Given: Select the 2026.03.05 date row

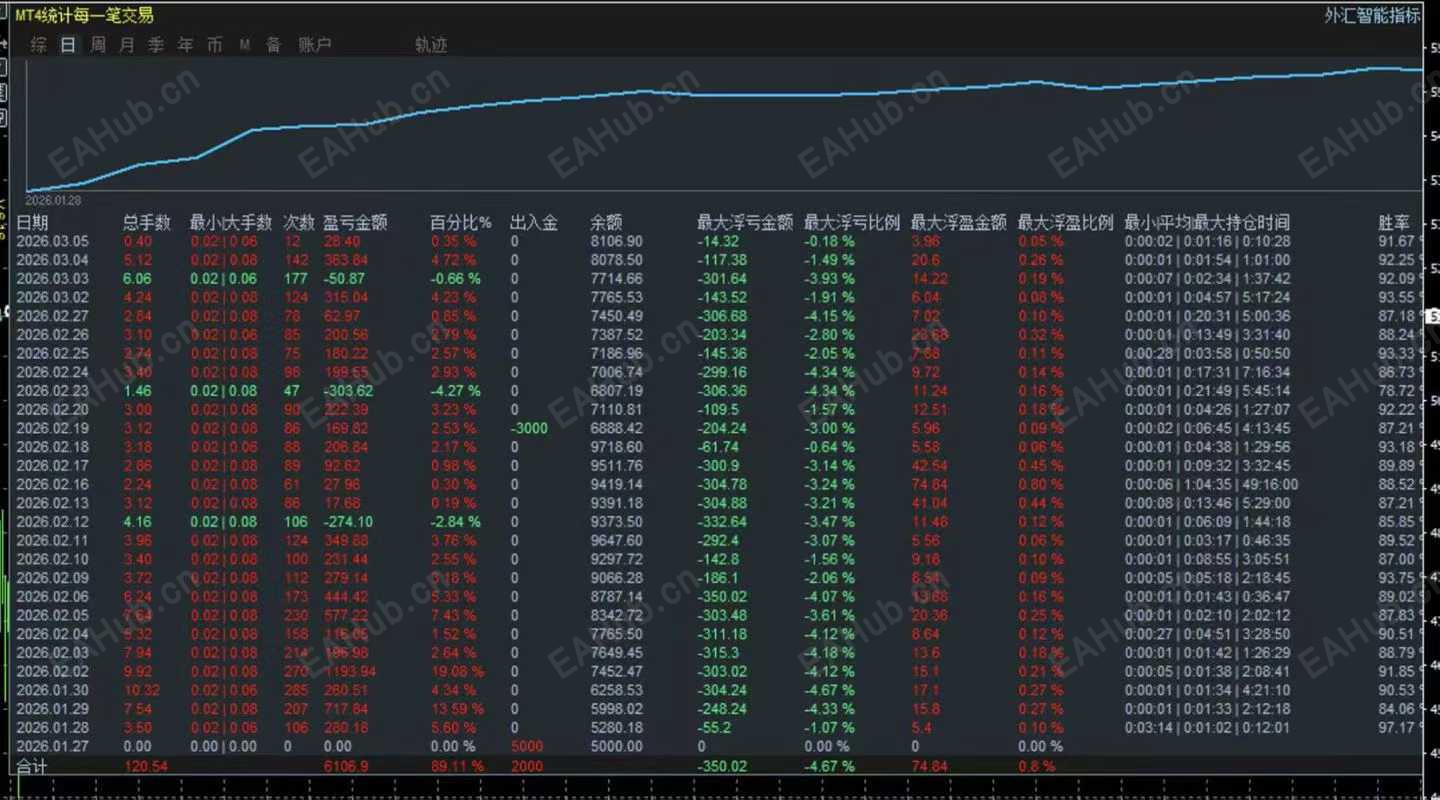Looking at the screenshot, I should point(52,241).
